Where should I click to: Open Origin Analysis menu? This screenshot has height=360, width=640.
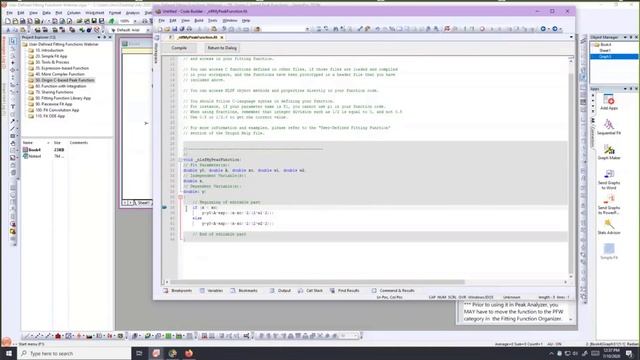(132, 13)
